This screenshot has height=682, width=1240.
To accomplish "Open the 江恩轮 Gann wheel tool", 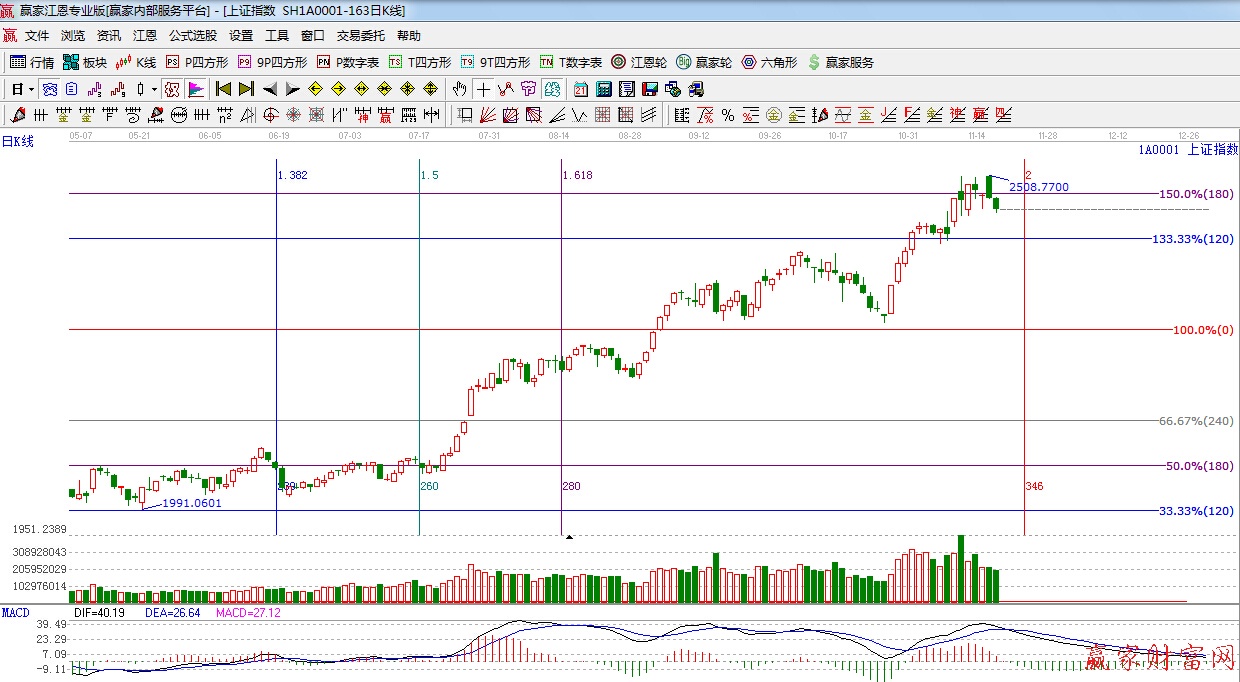I will point(639,62).
